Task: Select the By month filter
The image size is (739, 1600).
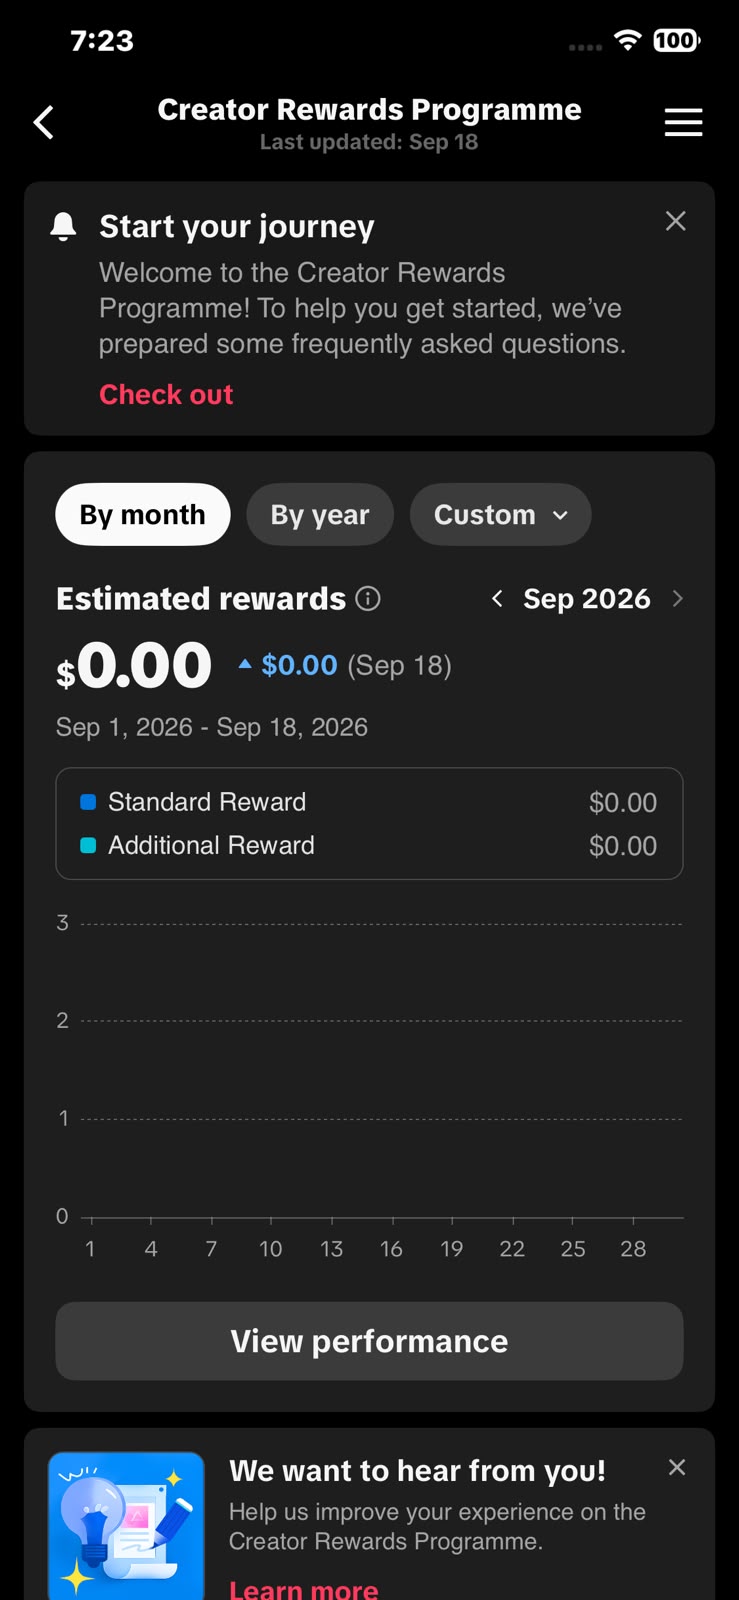Action: coord(143,515)
